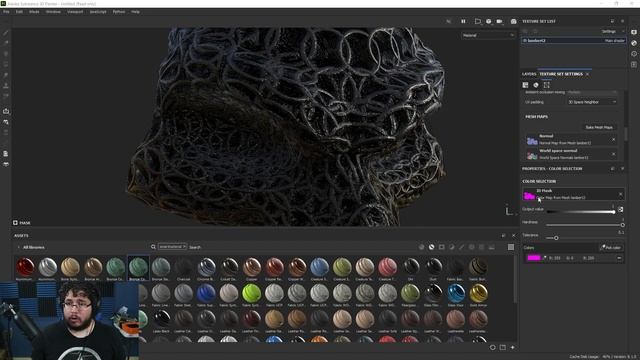Filter assets by materials icon
Screen dimensions: 640x360
pos(422,247)
